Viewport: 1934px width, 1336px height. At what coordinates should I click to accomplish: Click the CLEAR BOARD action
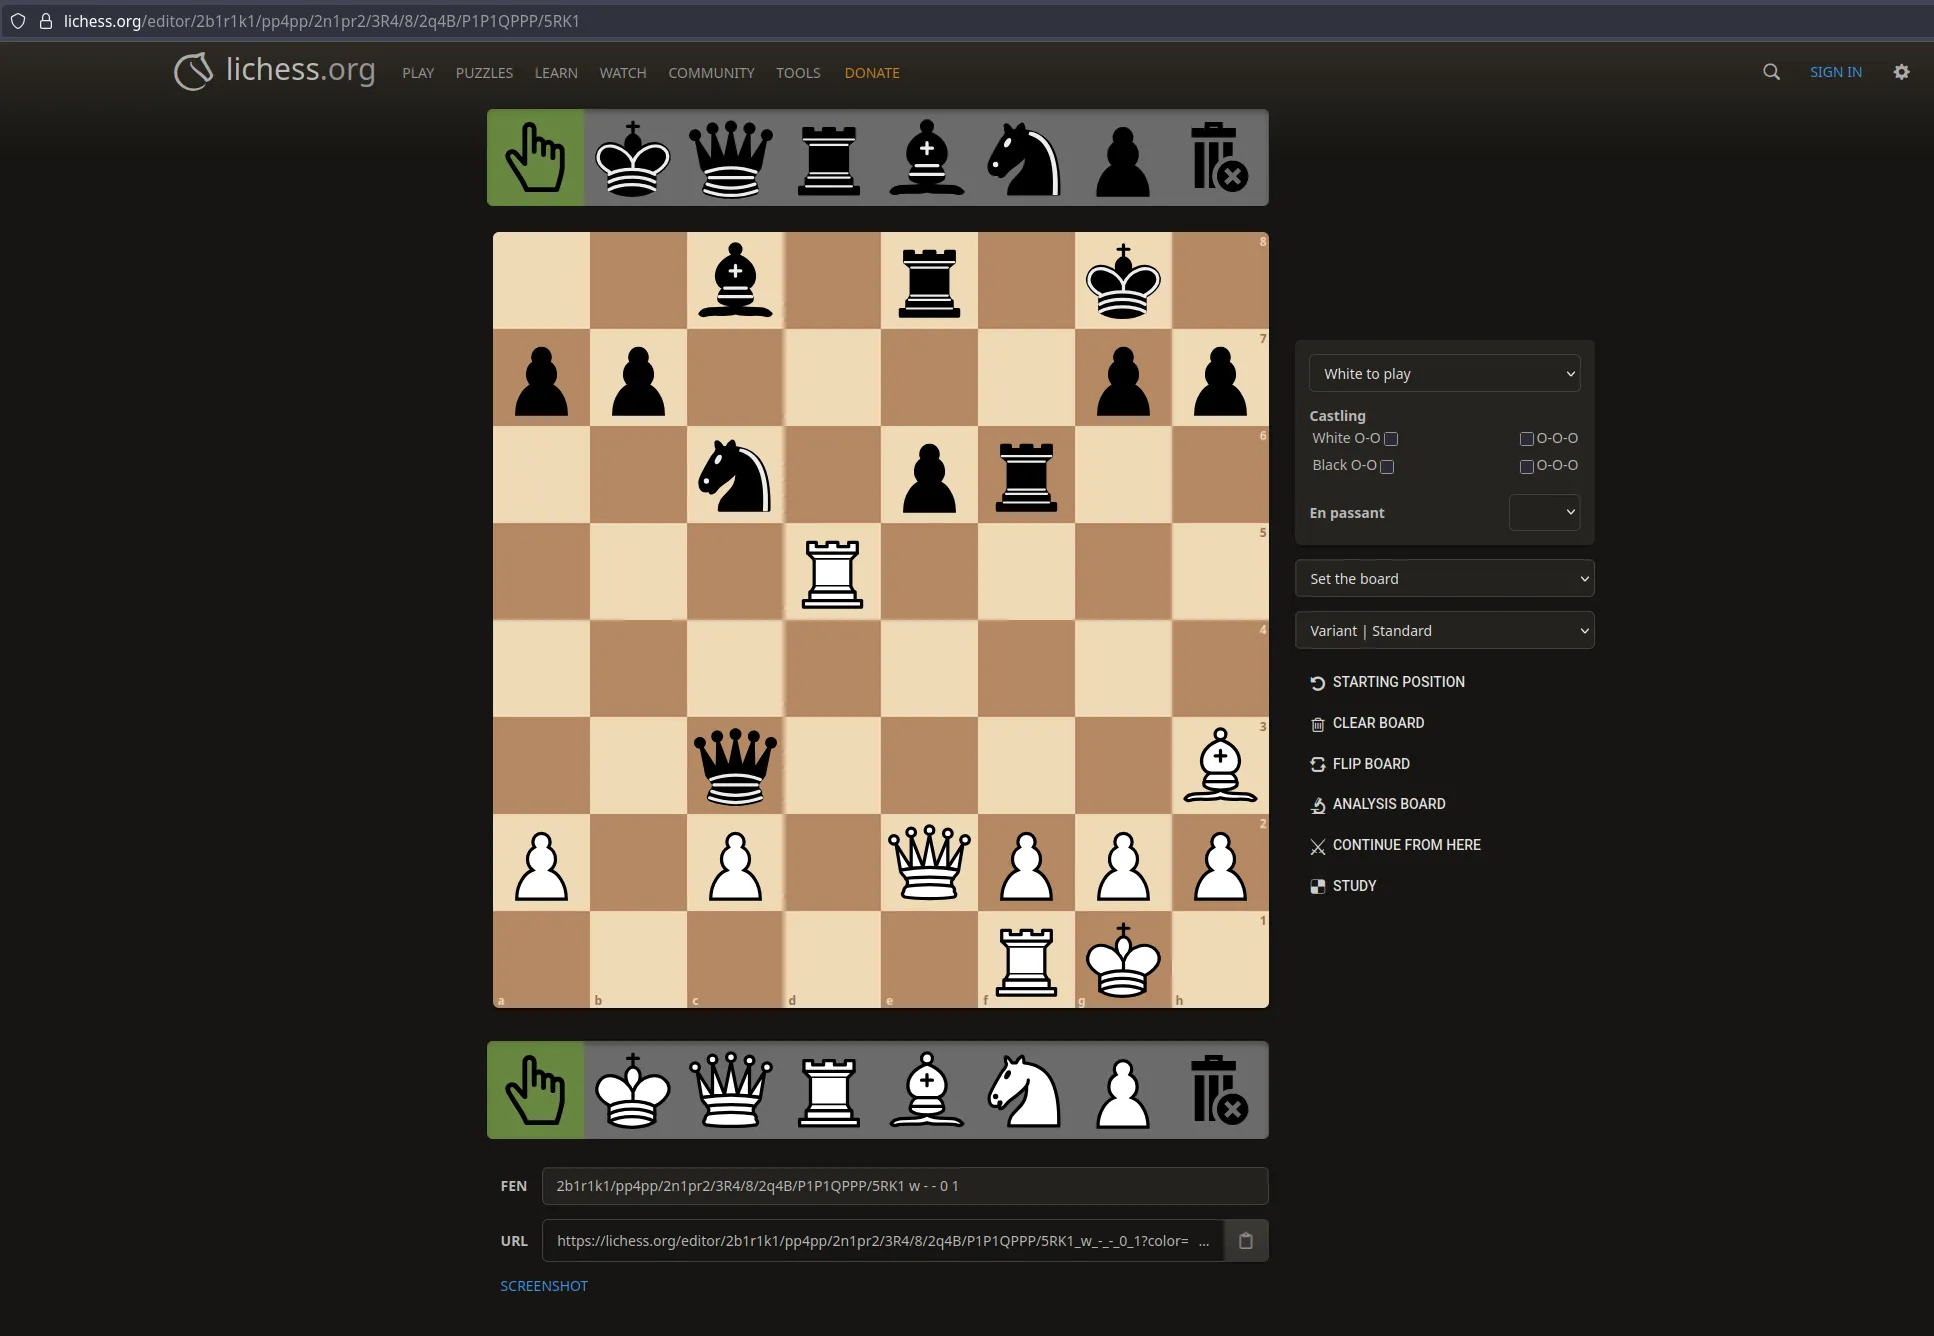tap(1378, 722)
